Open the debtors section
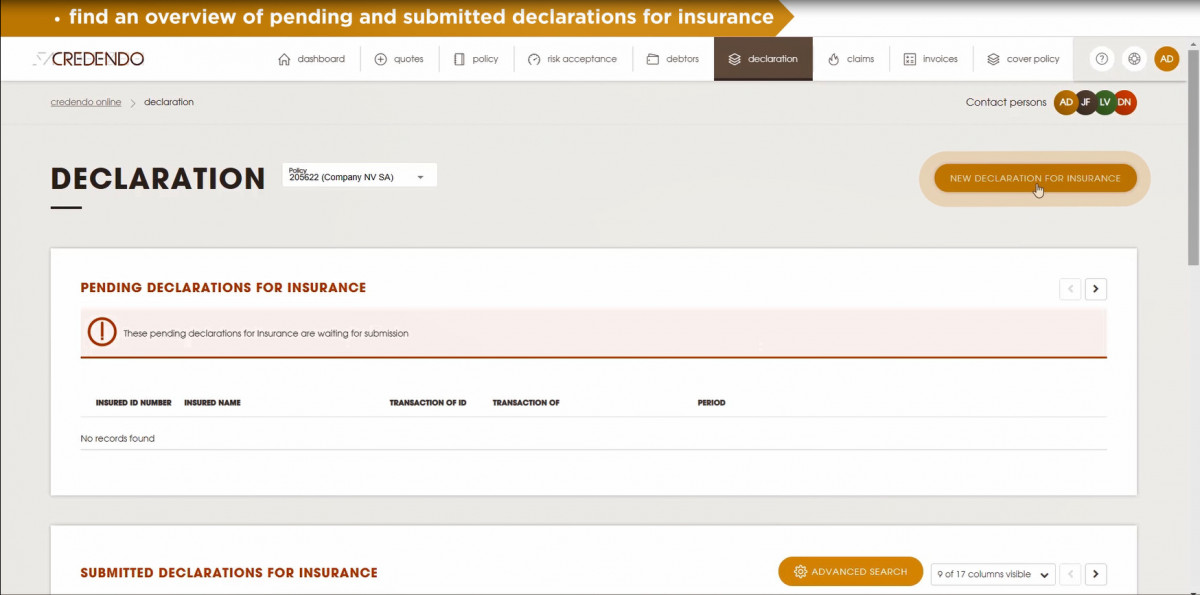Image resolution: width=1200 pixels, height=595 pixels. [673, 59]
